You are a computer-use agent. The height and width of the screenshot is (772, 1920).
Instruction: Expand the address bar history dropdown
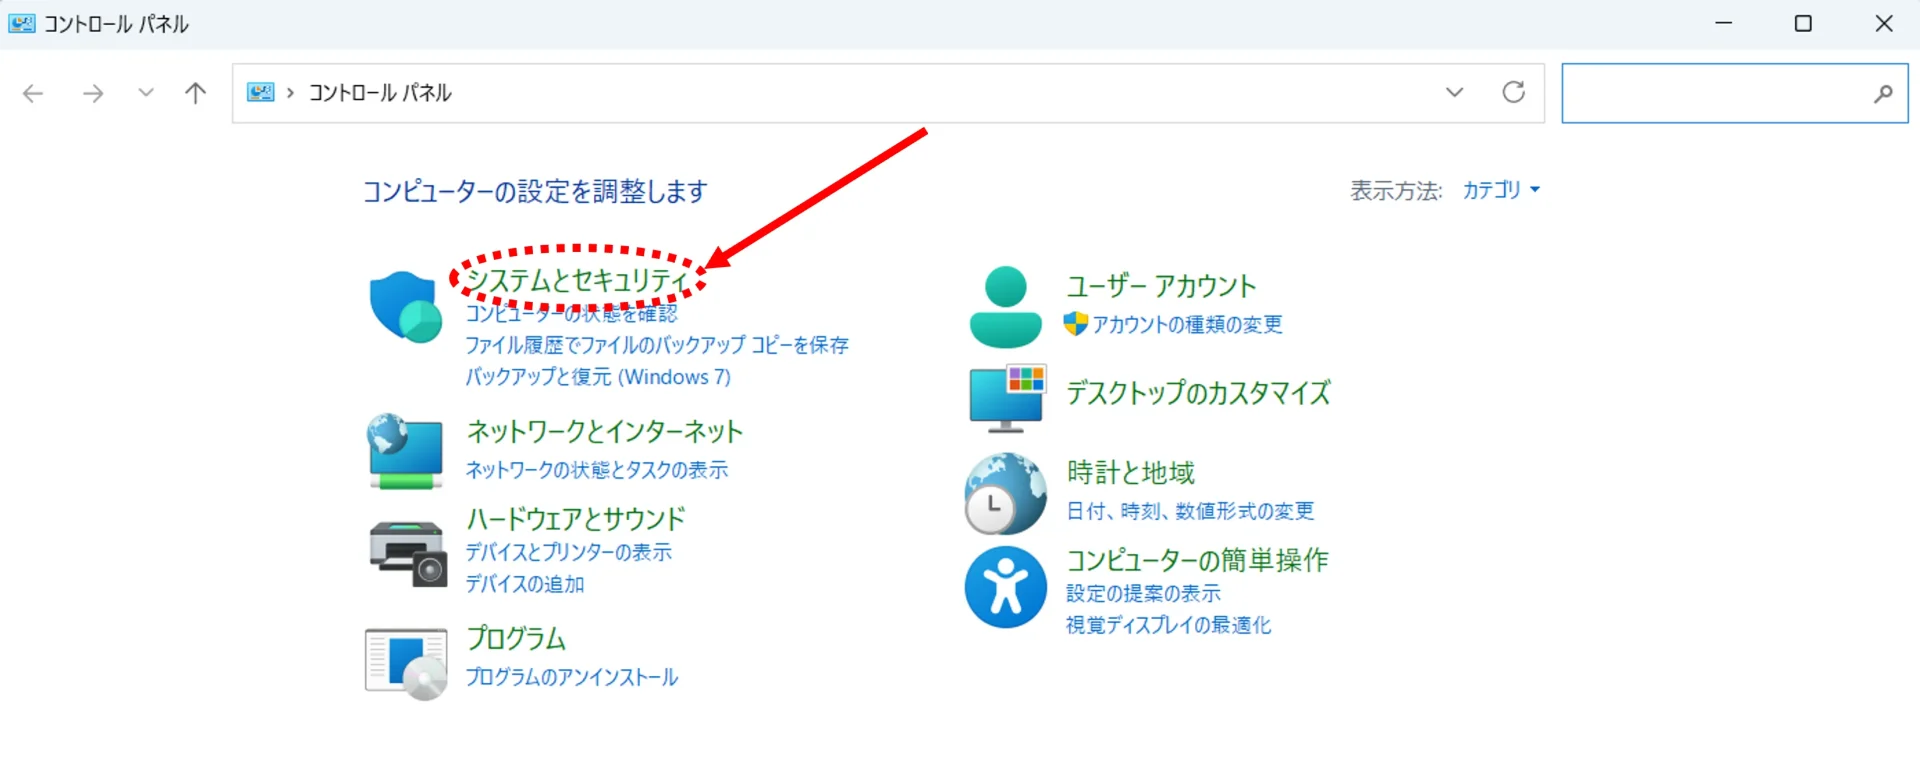[1454, 92]
